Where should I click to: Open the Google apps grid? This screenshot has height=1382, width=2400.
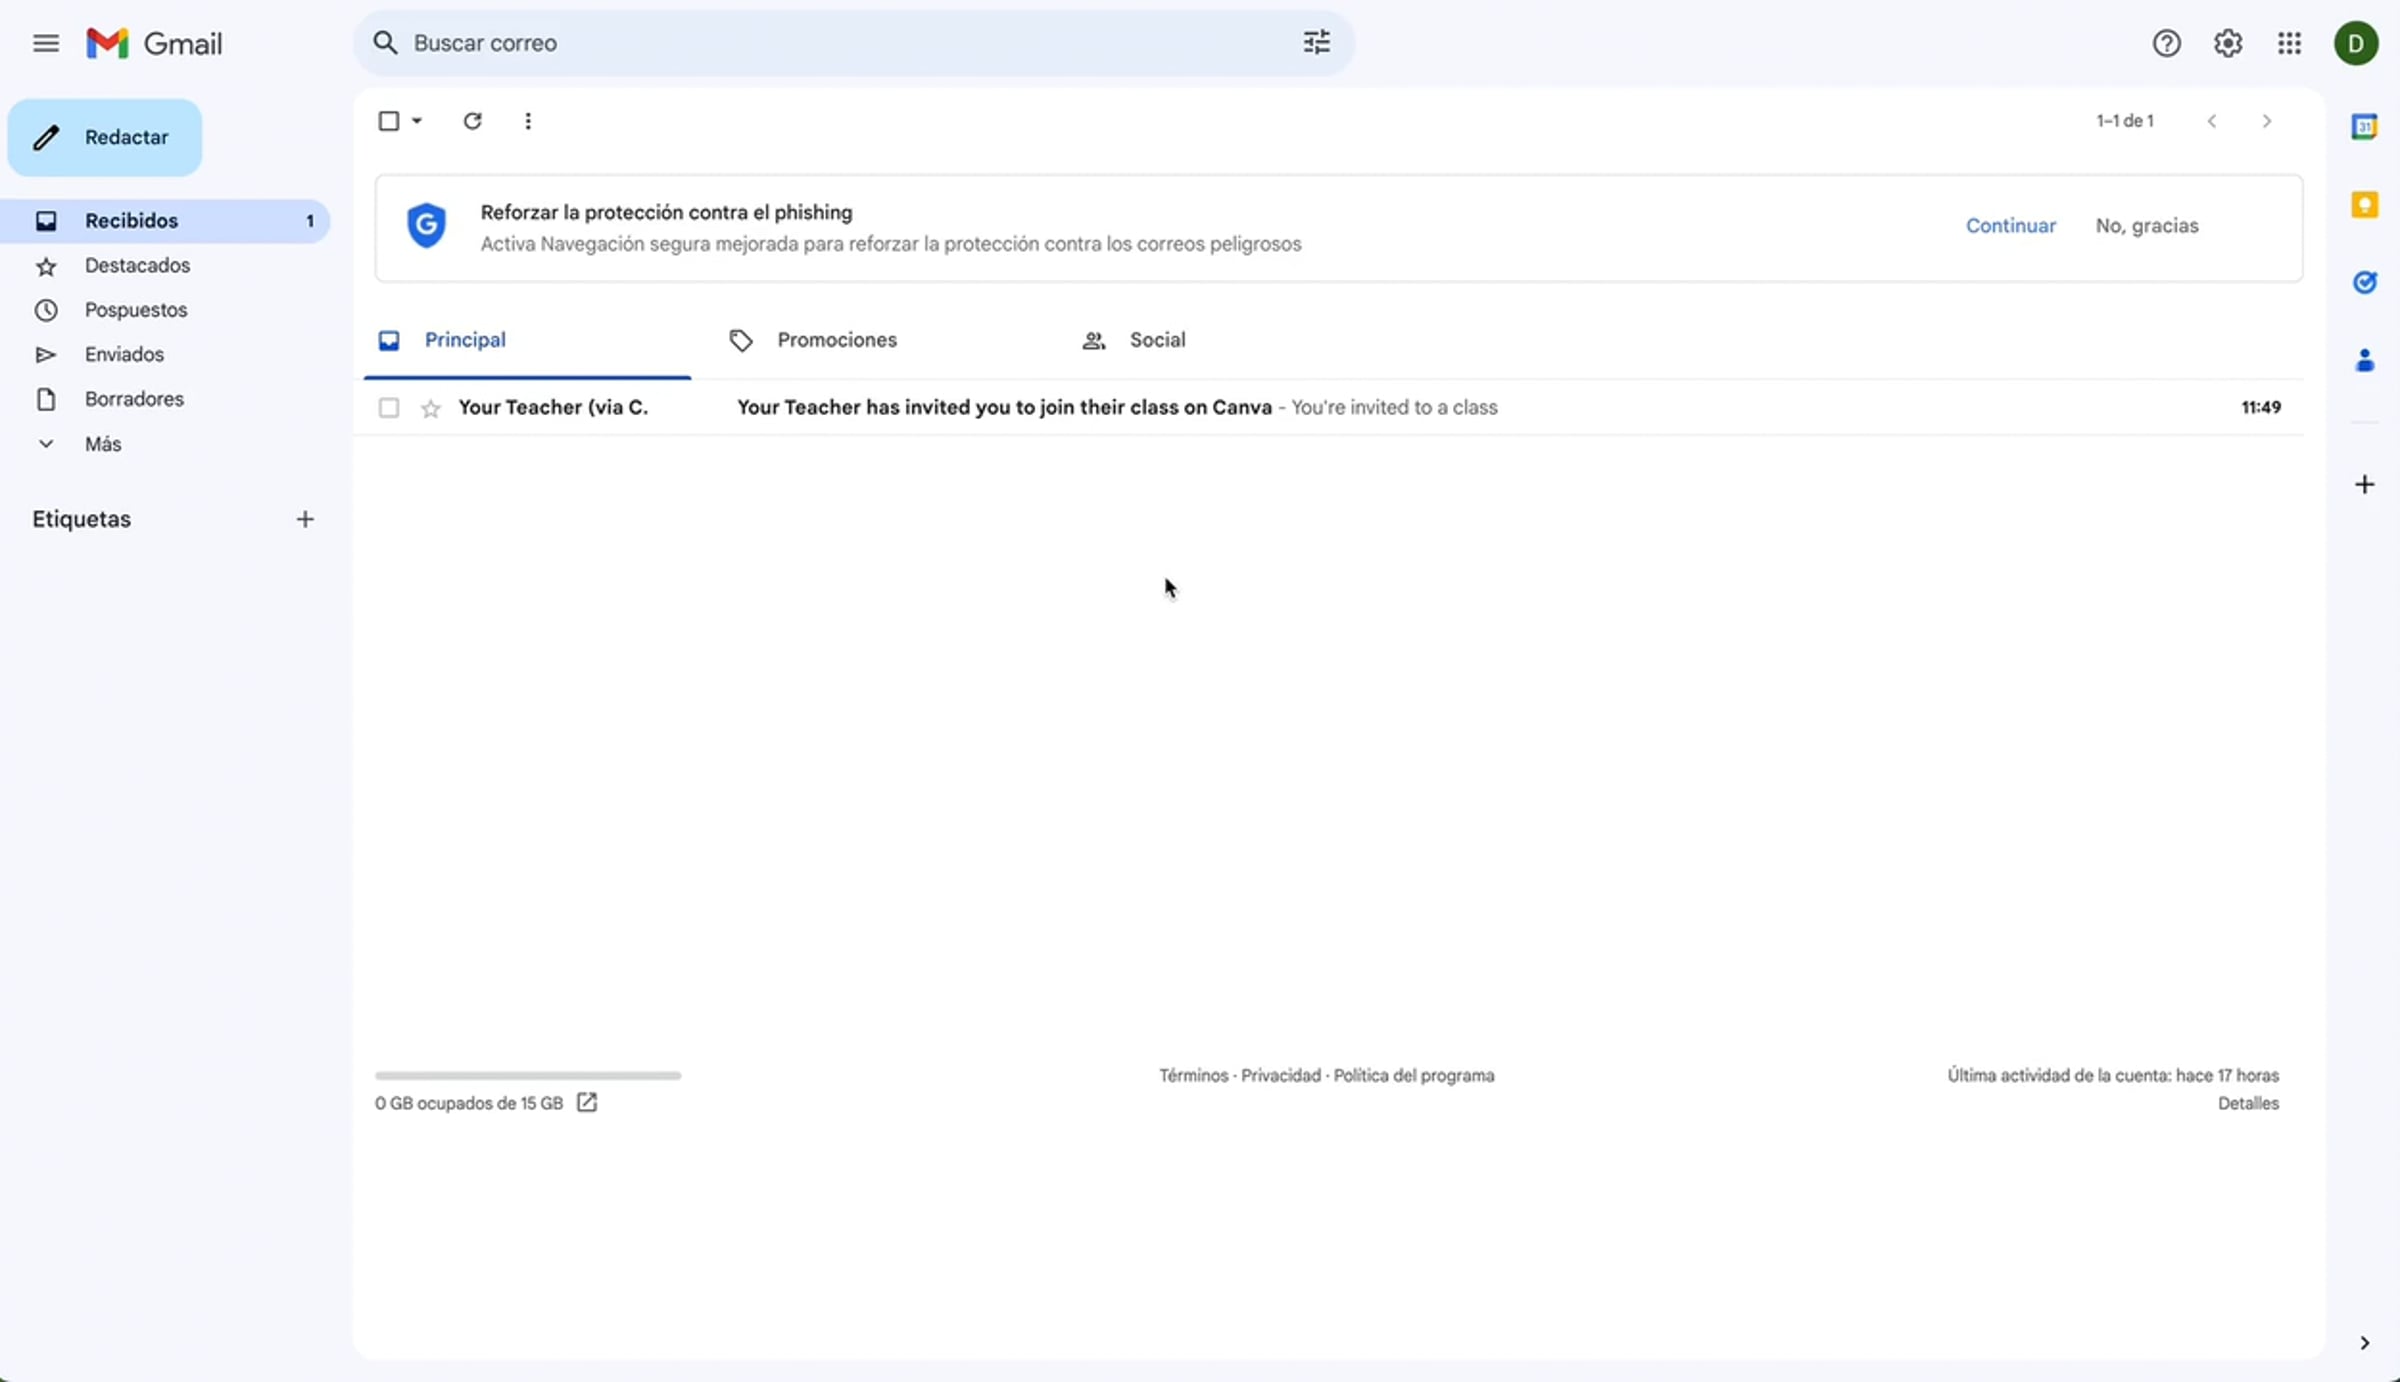pos(2289,43)
